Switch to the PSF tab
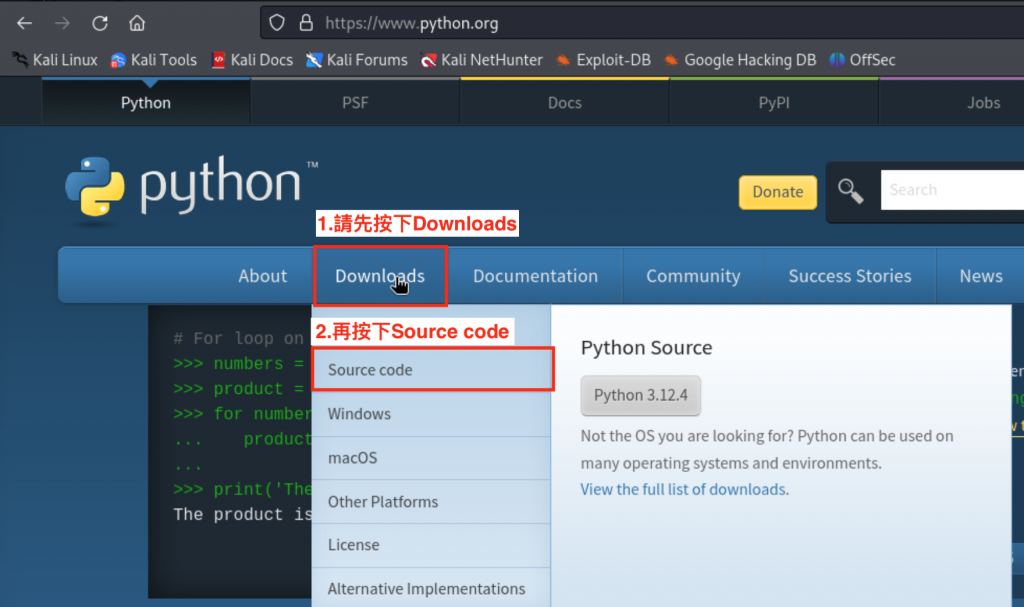This screenshot has width=1024, height=607. click(x=355, y=103)
